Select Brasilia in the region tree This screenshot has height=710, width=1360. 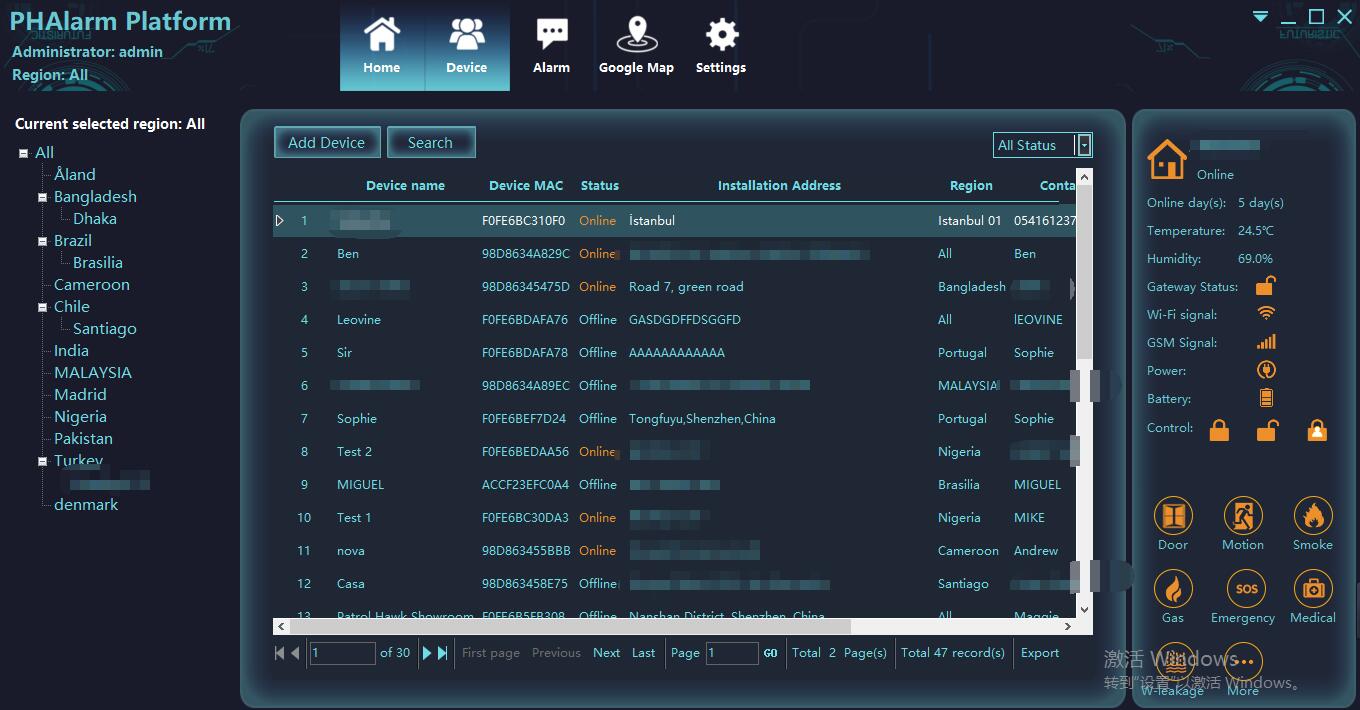coord(98,262)
